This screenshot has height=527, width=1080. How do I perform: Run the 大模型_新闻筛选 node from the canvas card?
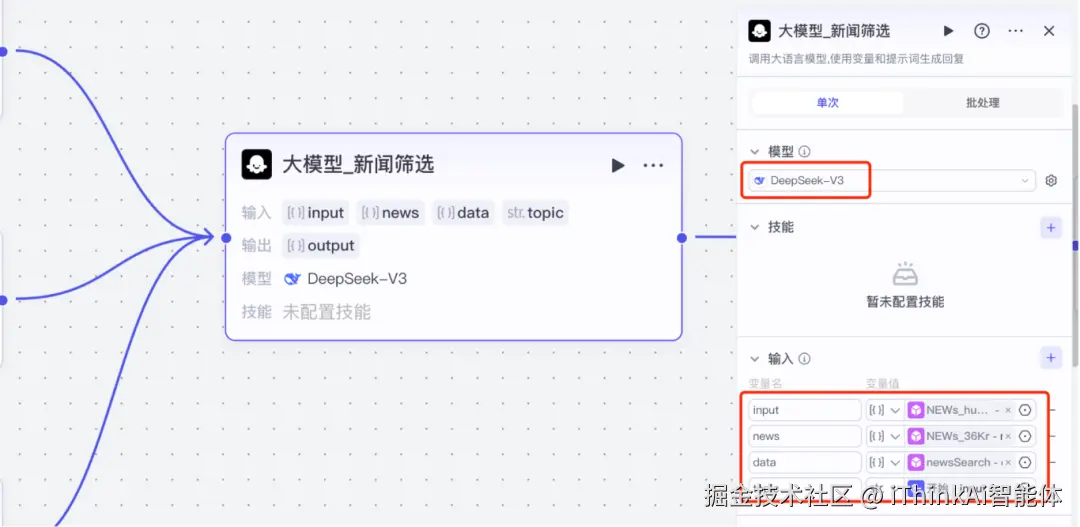tap(618, 165)
